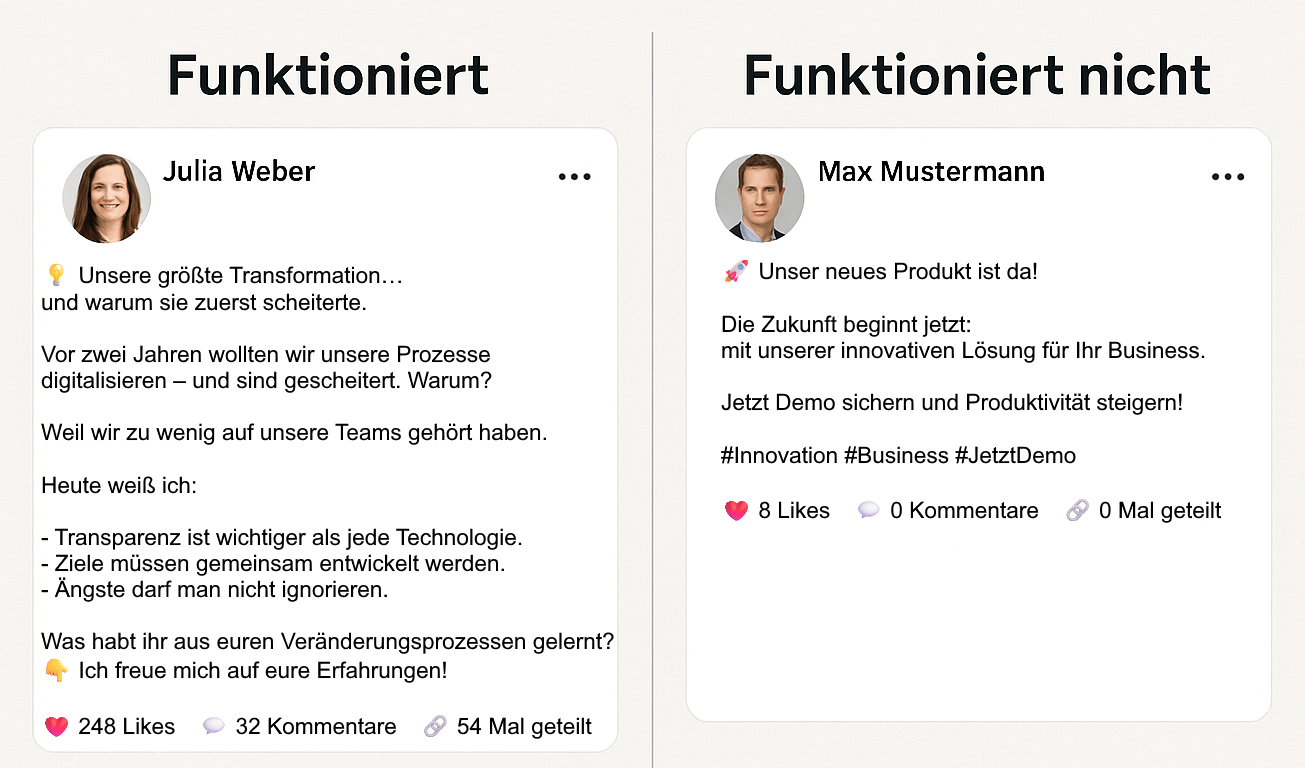Click the name Max Mustermann
The image size is (1305, 768).
931,172
